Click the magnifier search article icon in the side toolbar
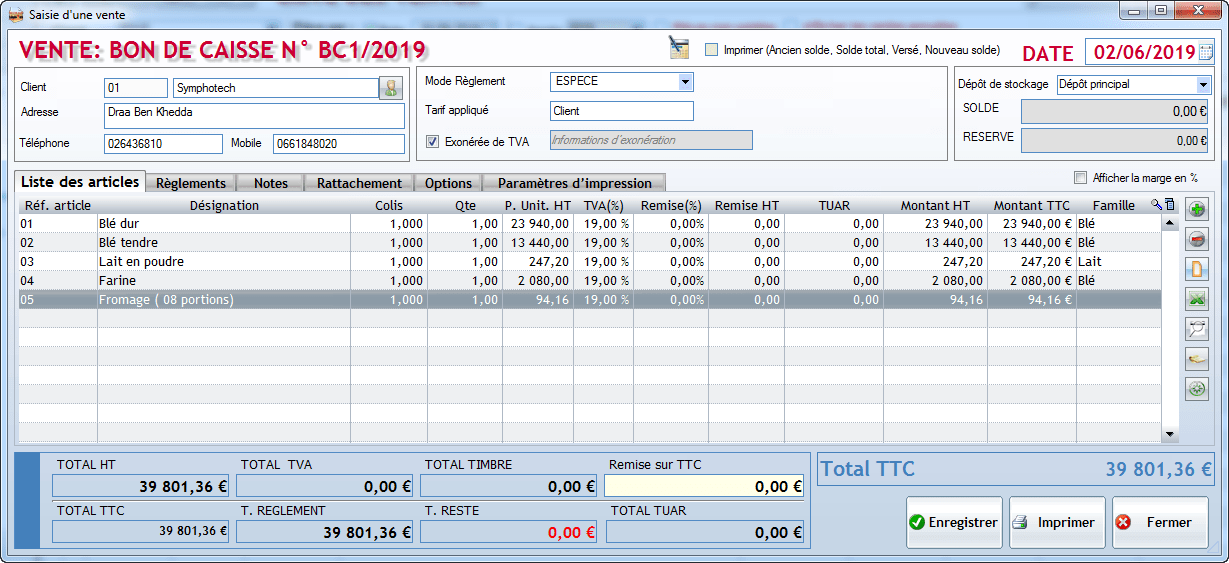This screenshot has height=563, width=1229. [x=1196, y=329]
